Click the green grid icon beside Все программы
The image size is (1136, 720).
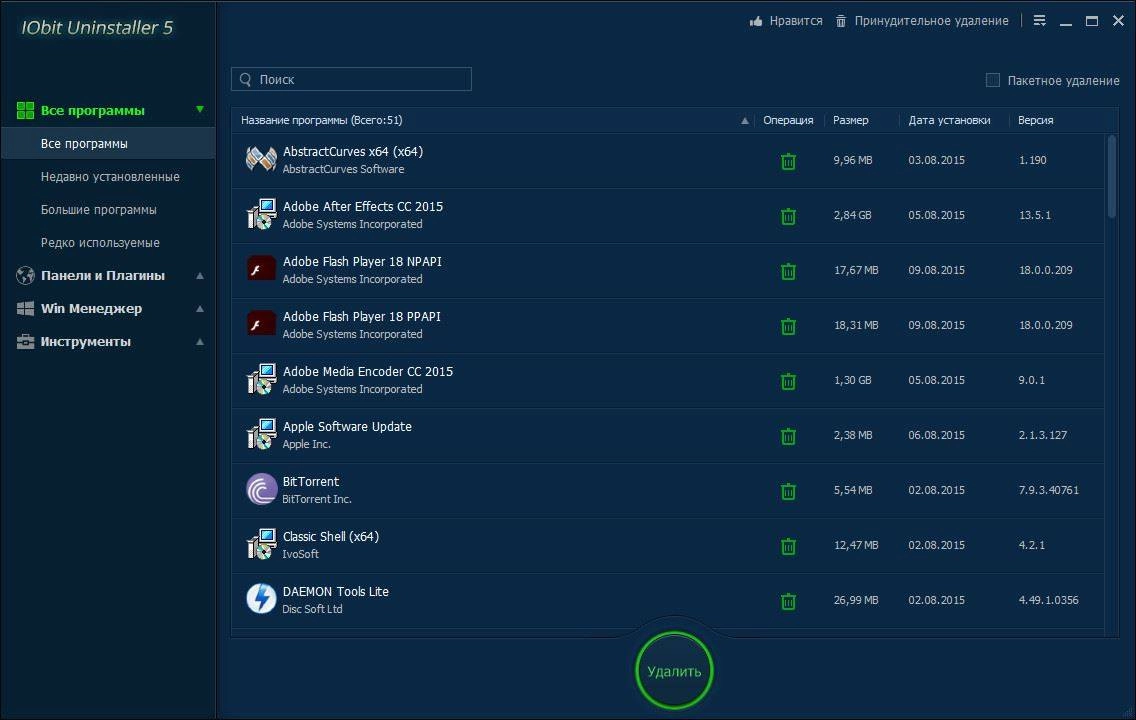coord(25,110)
